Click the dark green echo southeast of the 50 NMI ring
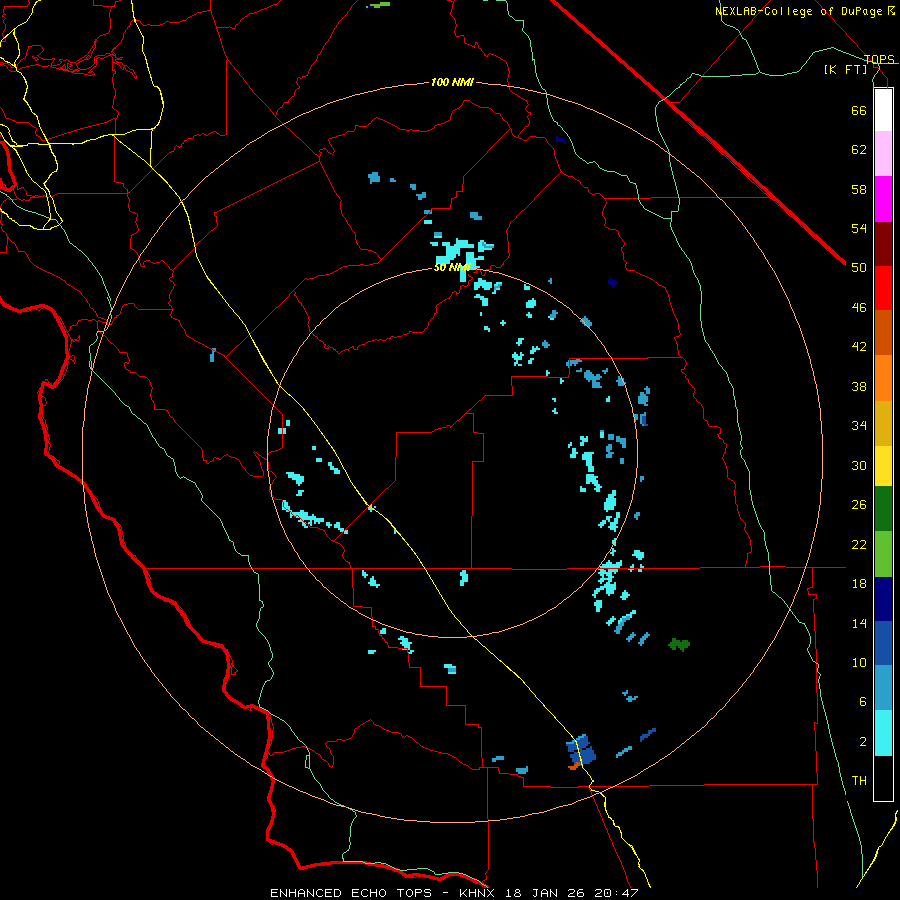Screen dimensions: 900x900 (x=679, y=645)
